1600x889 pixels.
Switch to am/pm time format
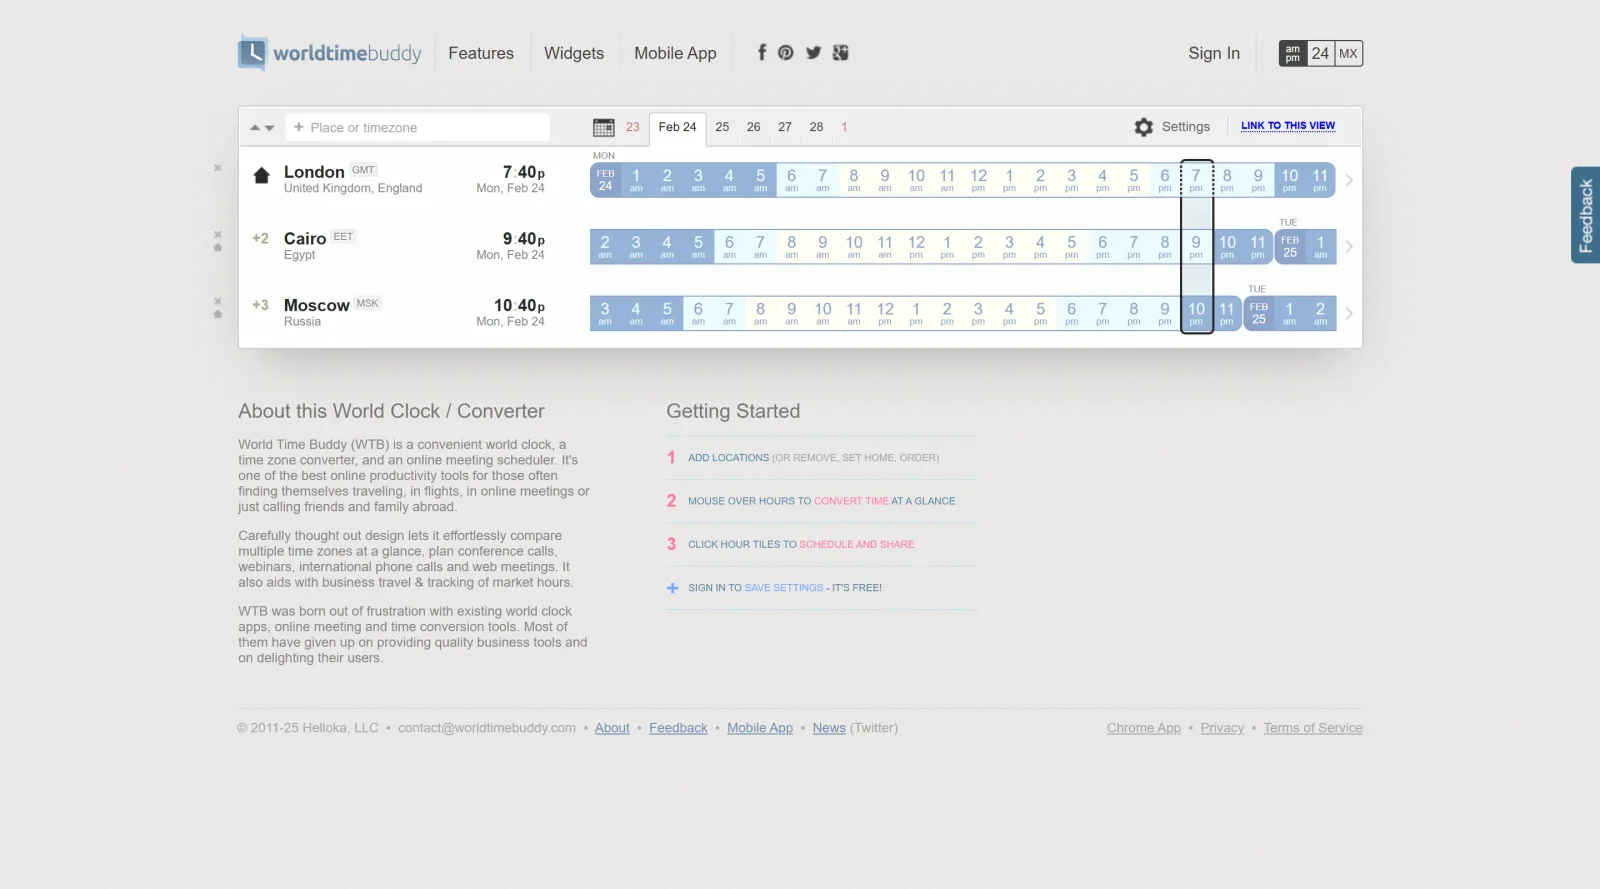[x=1293, y=53]
